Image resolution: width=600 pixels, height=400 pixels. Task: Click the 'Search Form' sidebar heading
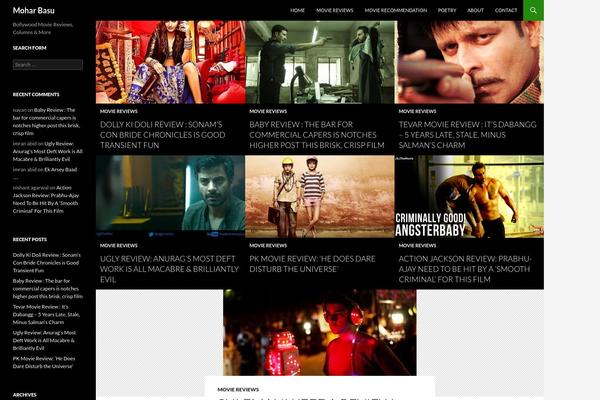[x=29, y=48]
